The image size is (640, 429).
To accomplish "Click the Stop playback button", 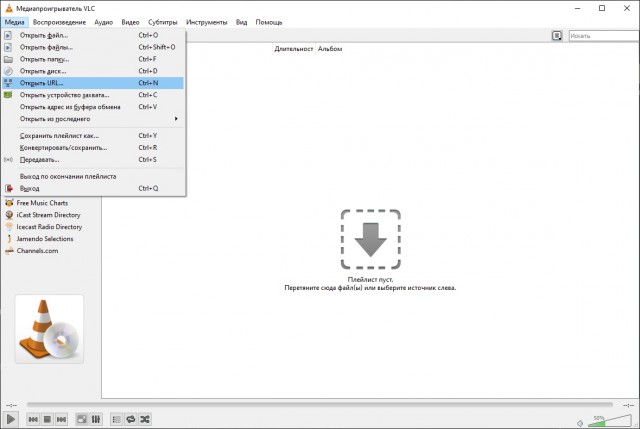I will tap(47, 418).
